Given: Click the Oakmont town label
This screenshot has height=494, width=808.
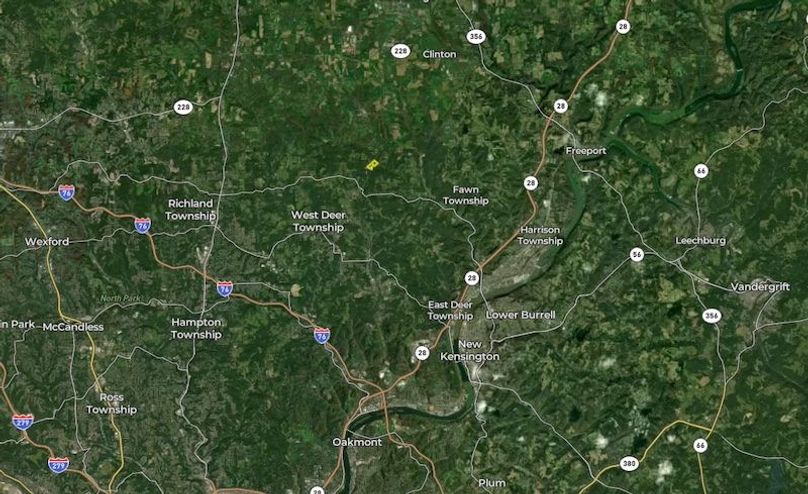Looking at the screenshot, I should 357,442.
